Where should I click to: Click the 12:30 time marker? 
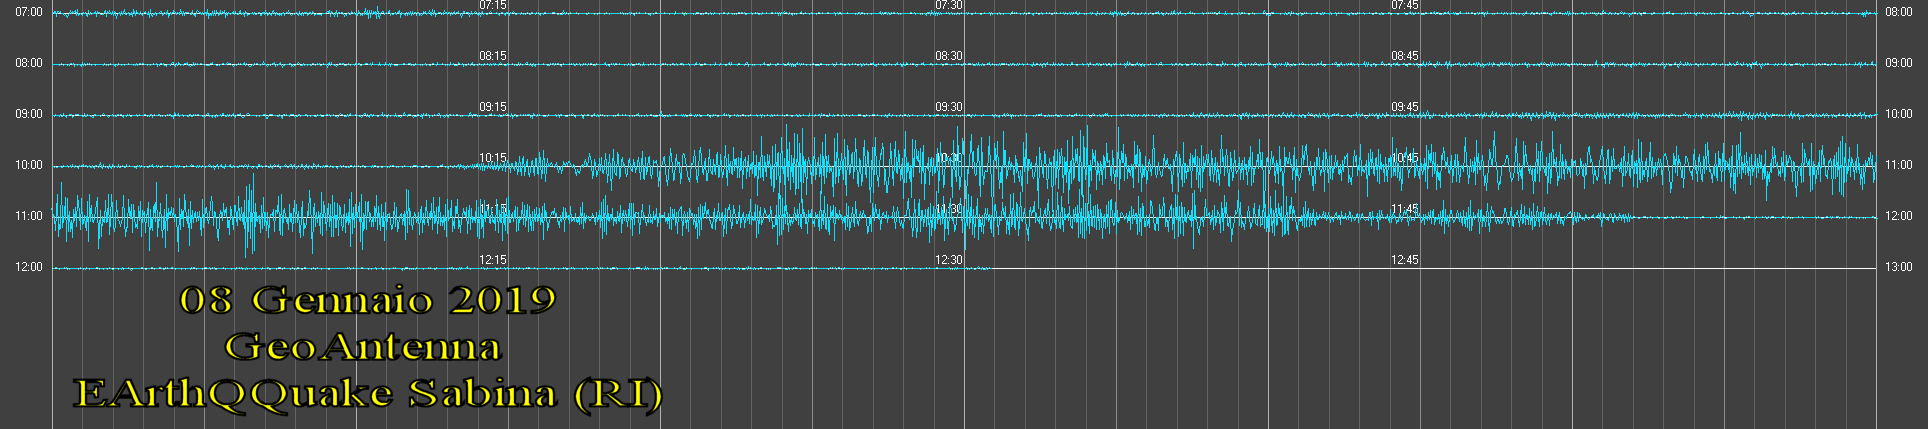[x=949, y=260]
